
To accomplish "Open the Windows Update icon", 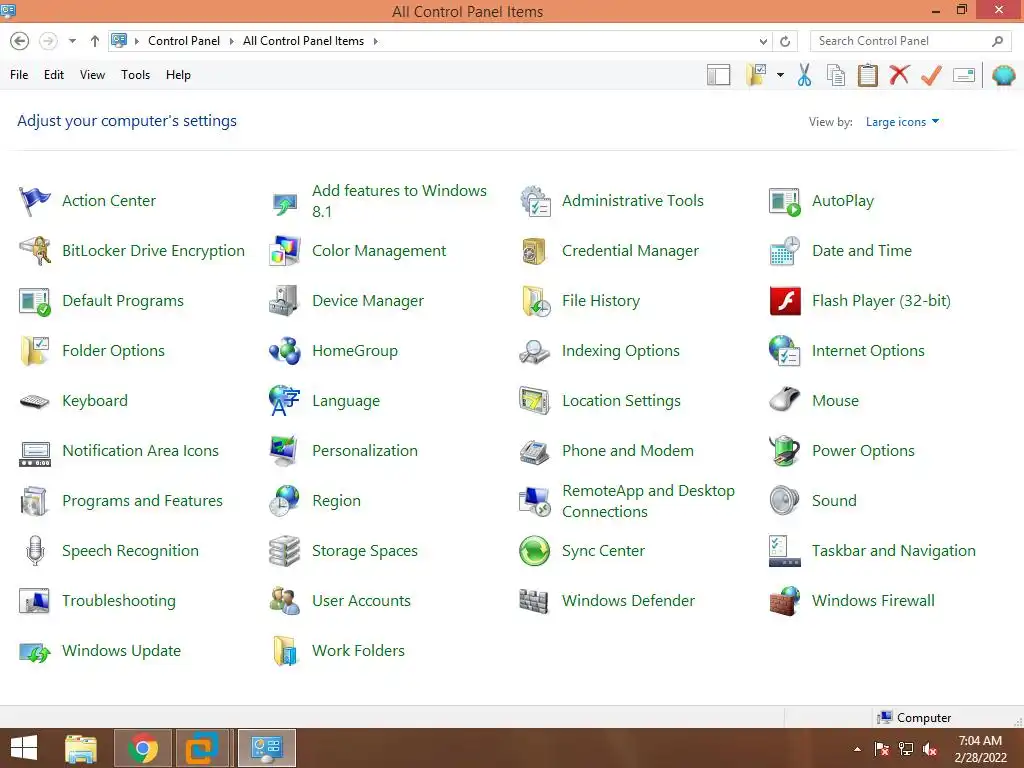I will pyautogui.click(x=35, y=651).
